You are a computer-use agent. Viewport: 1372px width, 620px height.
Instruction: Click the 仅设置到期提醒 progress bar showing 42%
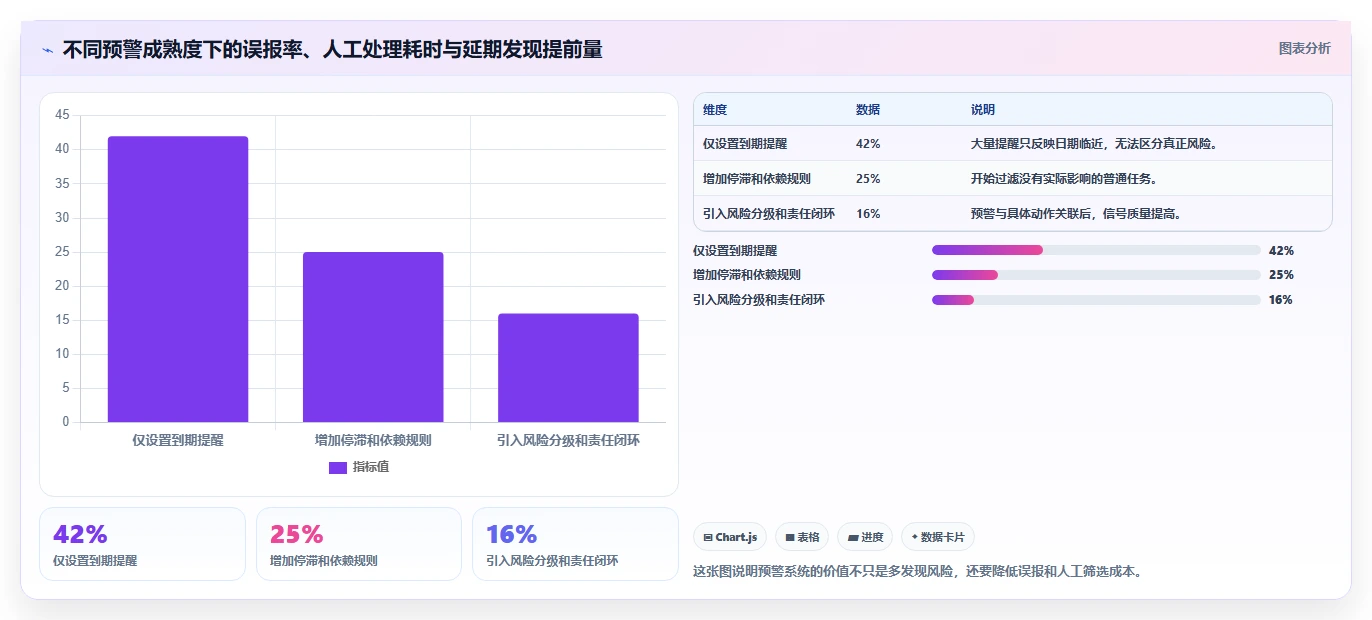(x=1096, y=250)
